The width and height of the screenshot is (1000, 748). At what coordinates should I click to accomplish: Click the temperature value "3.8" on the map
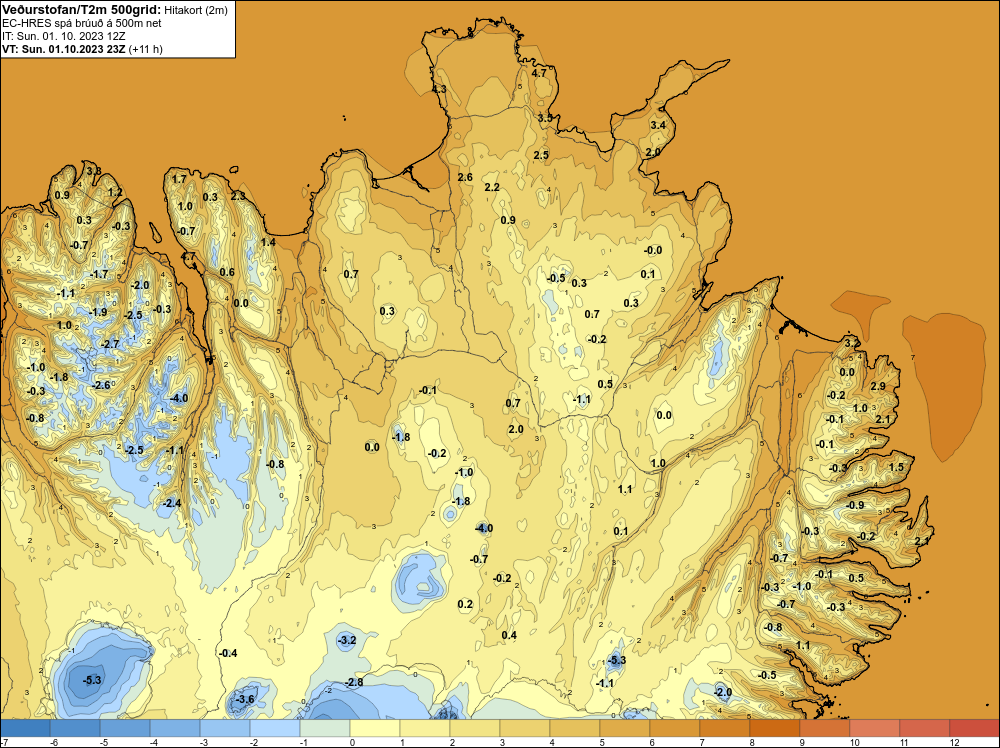94,171
